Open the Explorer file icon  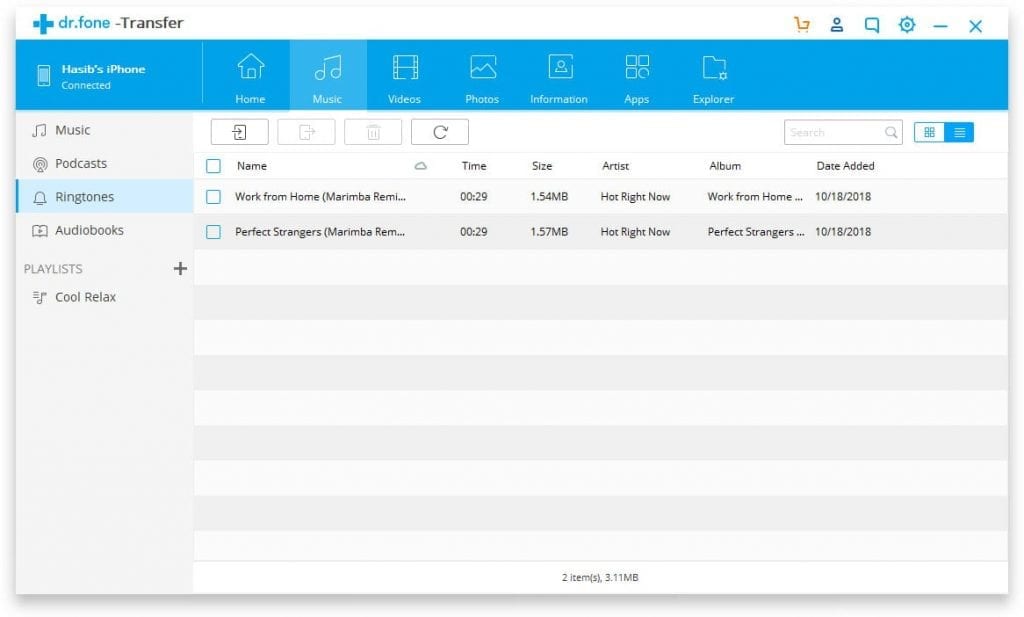coord(712,75)
